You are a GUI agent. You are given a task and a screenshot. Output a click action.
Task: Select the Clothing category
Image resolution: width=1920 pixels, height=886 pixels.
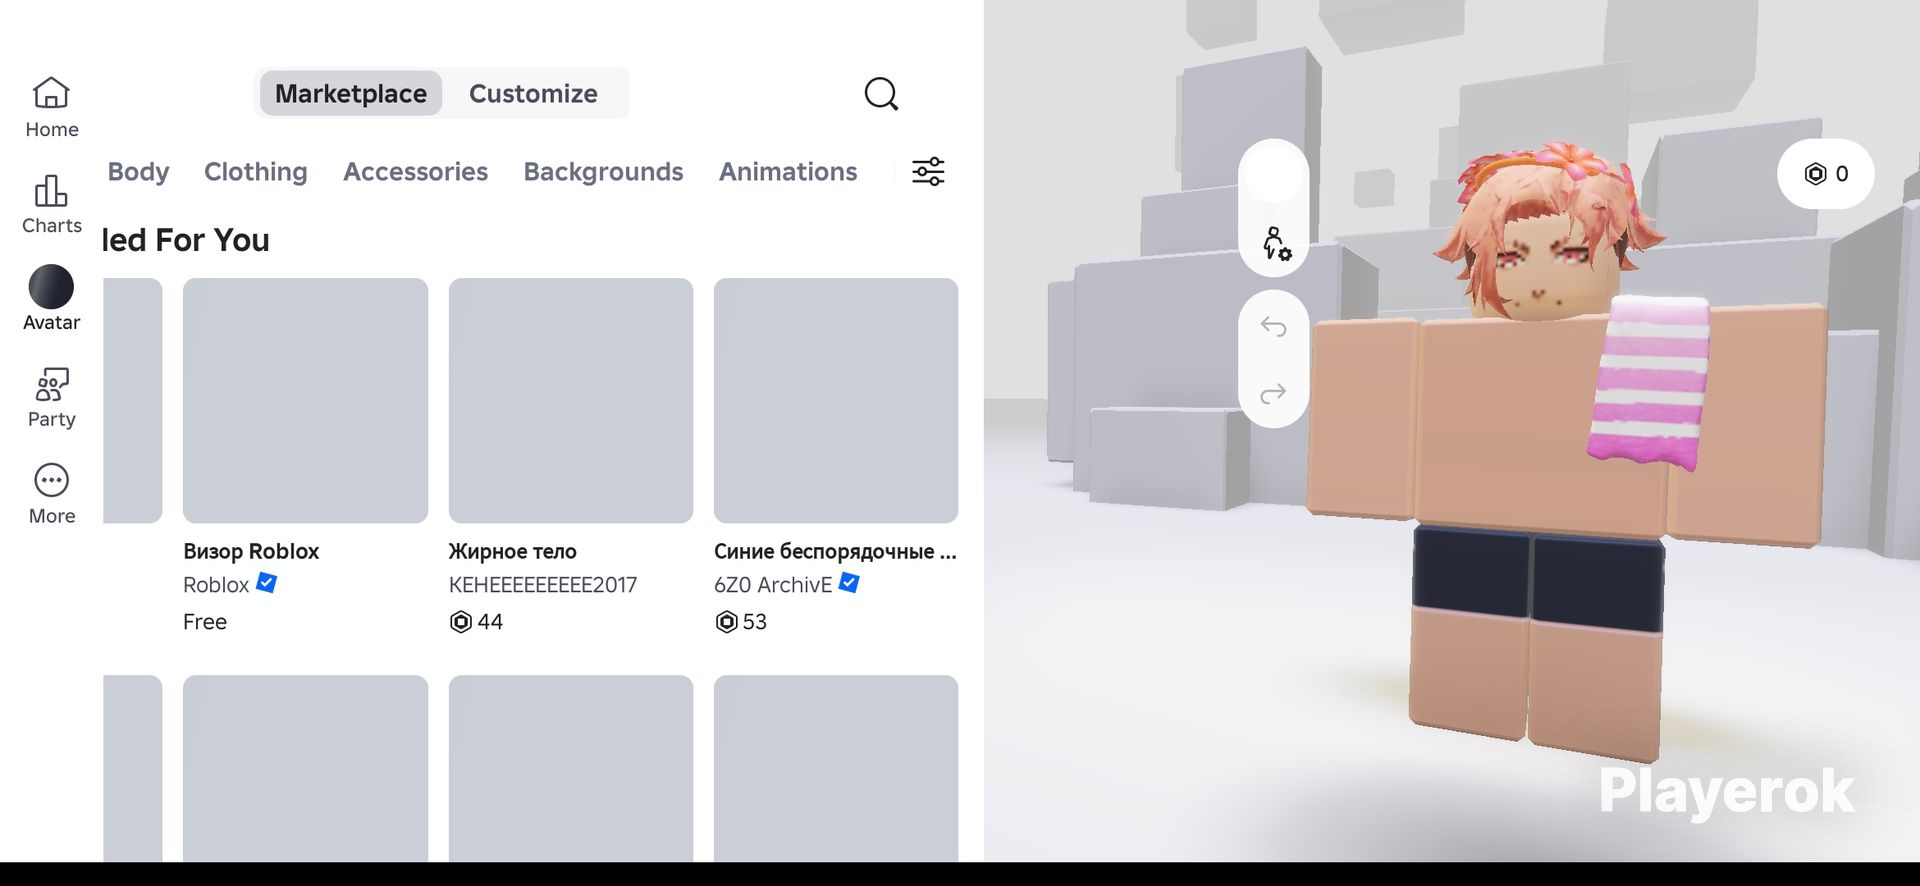pos(256,172)
